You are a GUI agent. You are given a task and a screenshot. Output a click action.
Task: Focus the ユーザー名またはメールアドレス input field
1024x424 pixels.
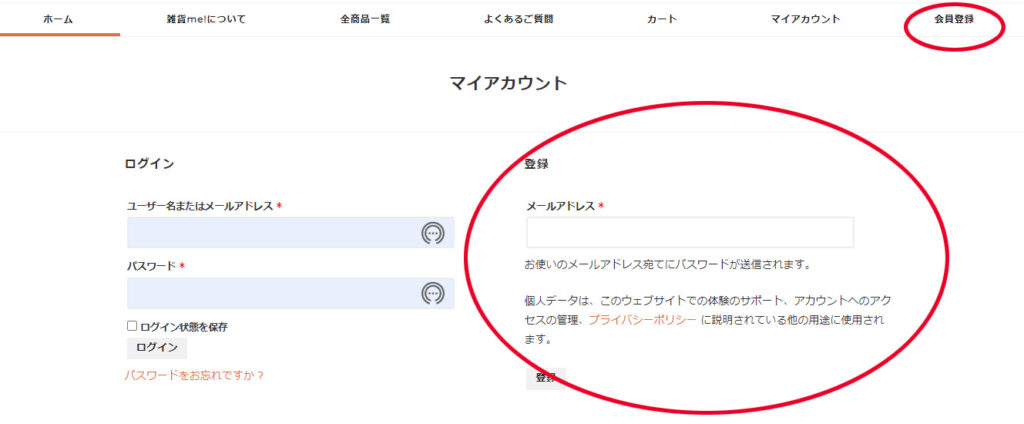pyautogui.click(x=270, y=233)
